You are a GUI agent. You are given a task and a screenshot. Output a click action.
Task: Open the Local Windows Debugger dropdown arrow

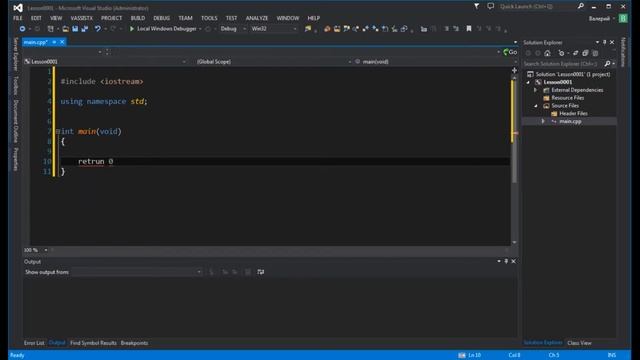(200, 29)
